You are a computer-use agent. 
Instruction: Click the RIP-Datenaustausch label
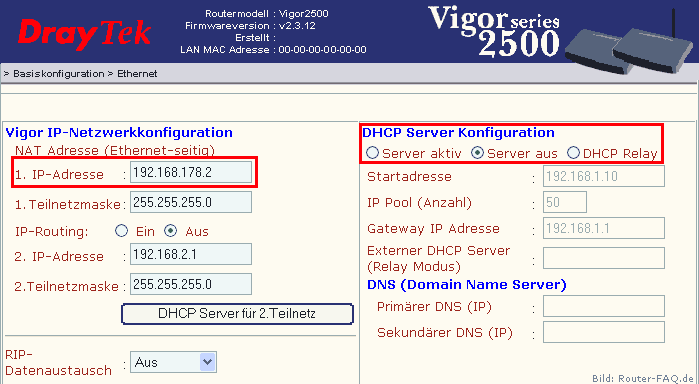pyautogui.click(x=58, y=363)
